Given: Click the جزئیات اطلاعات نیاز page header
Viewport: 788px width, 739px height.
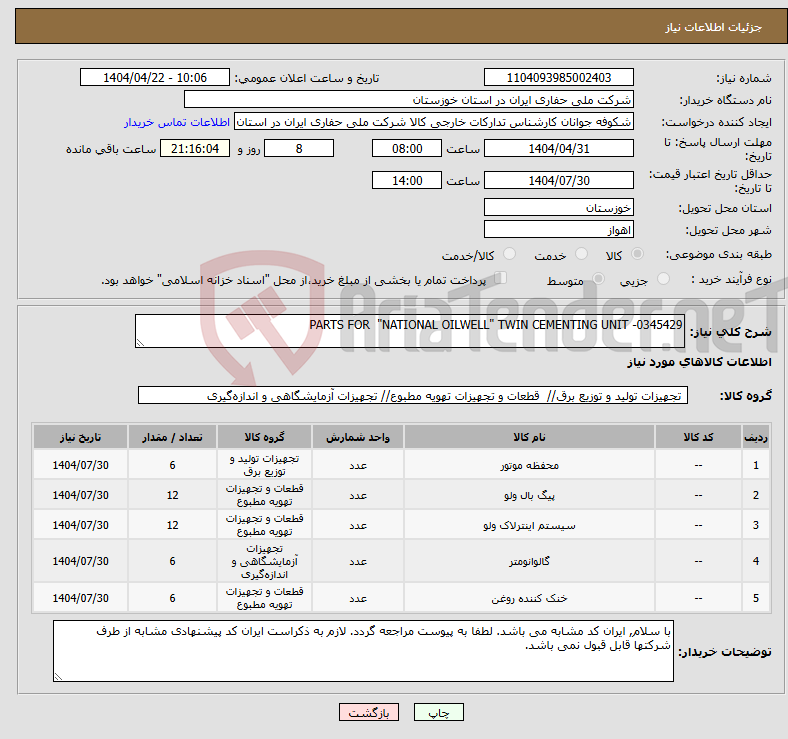Looking at the screenshot, I should coord(714,27).
